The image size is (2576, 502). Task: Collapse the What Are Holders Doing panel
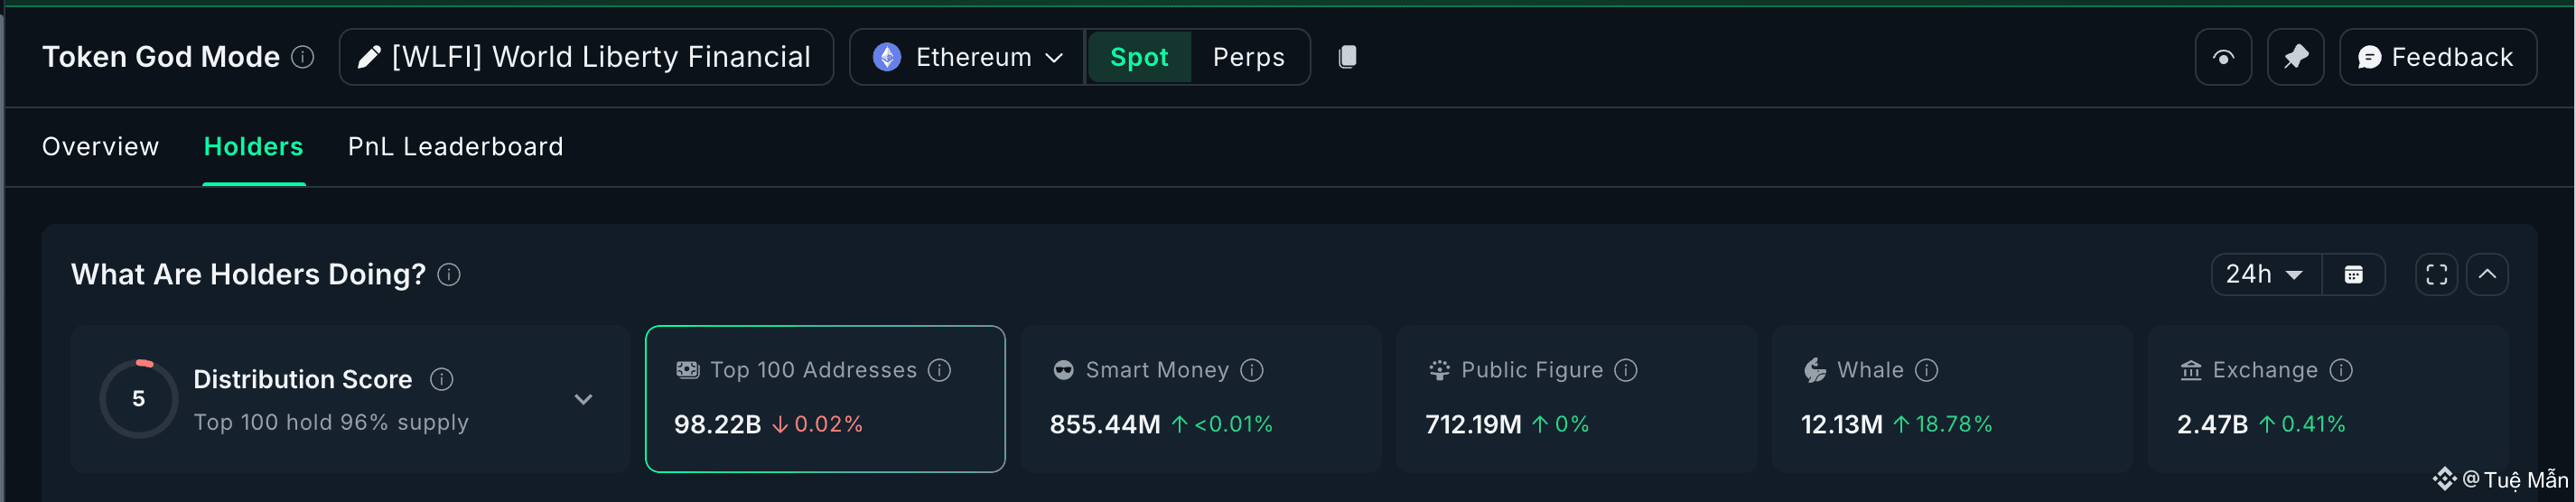pos(2486,274)
